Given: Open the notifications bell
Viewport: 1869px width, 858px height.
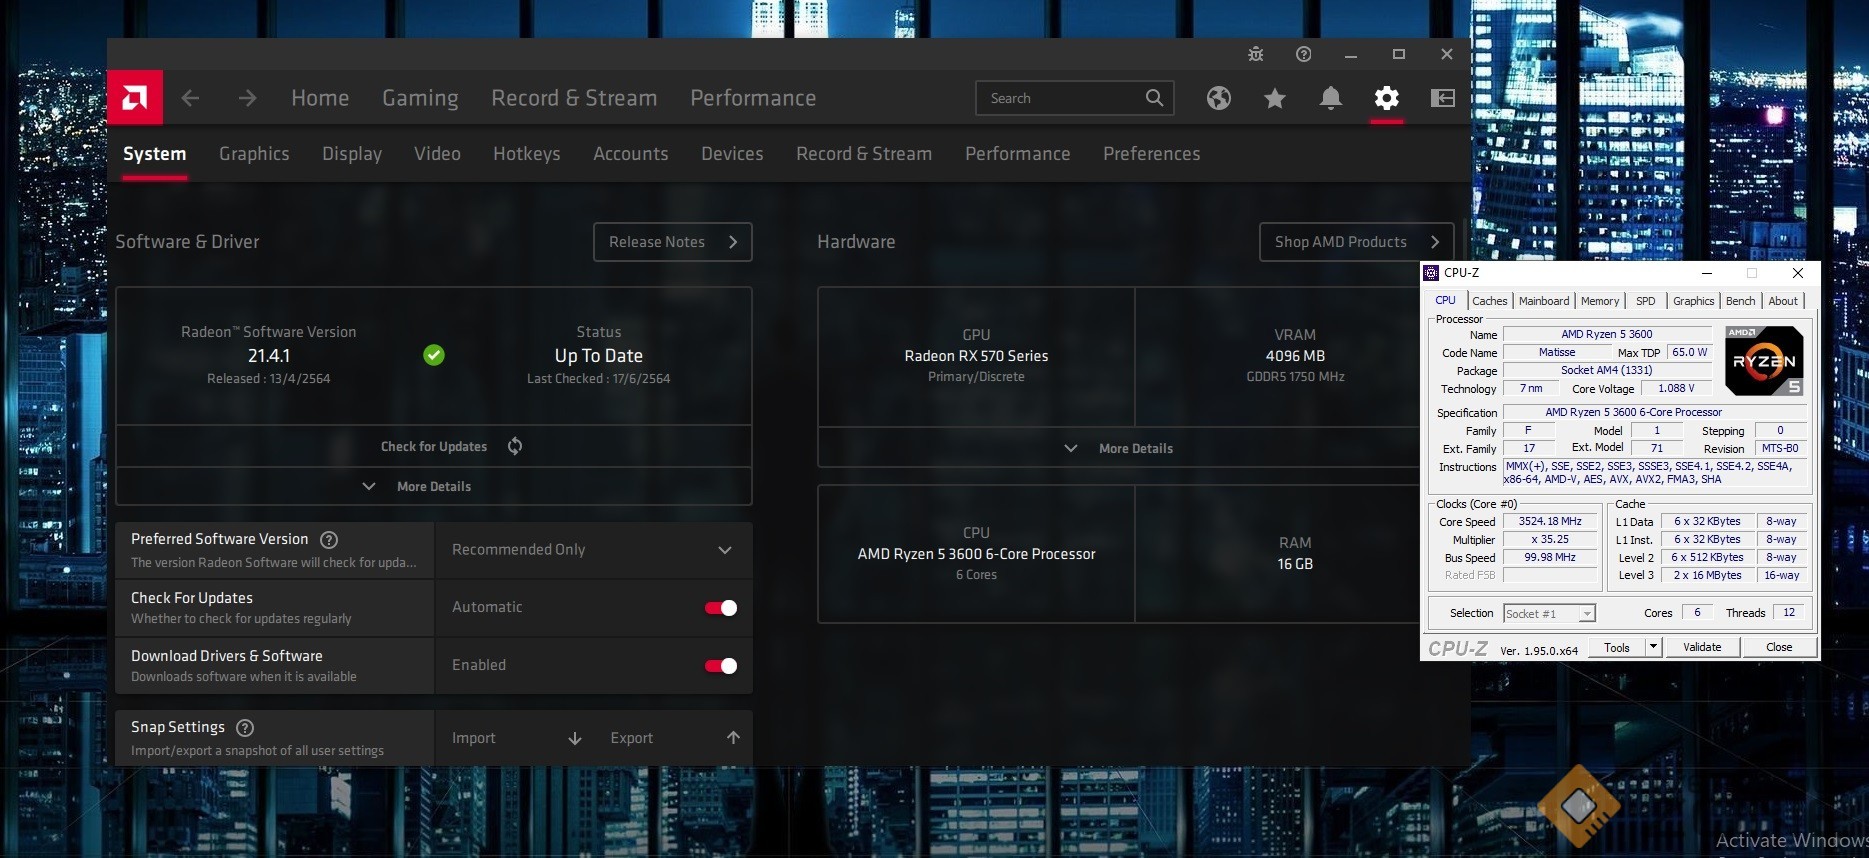Looking at the screenshot, I should tap(1330, 98).
